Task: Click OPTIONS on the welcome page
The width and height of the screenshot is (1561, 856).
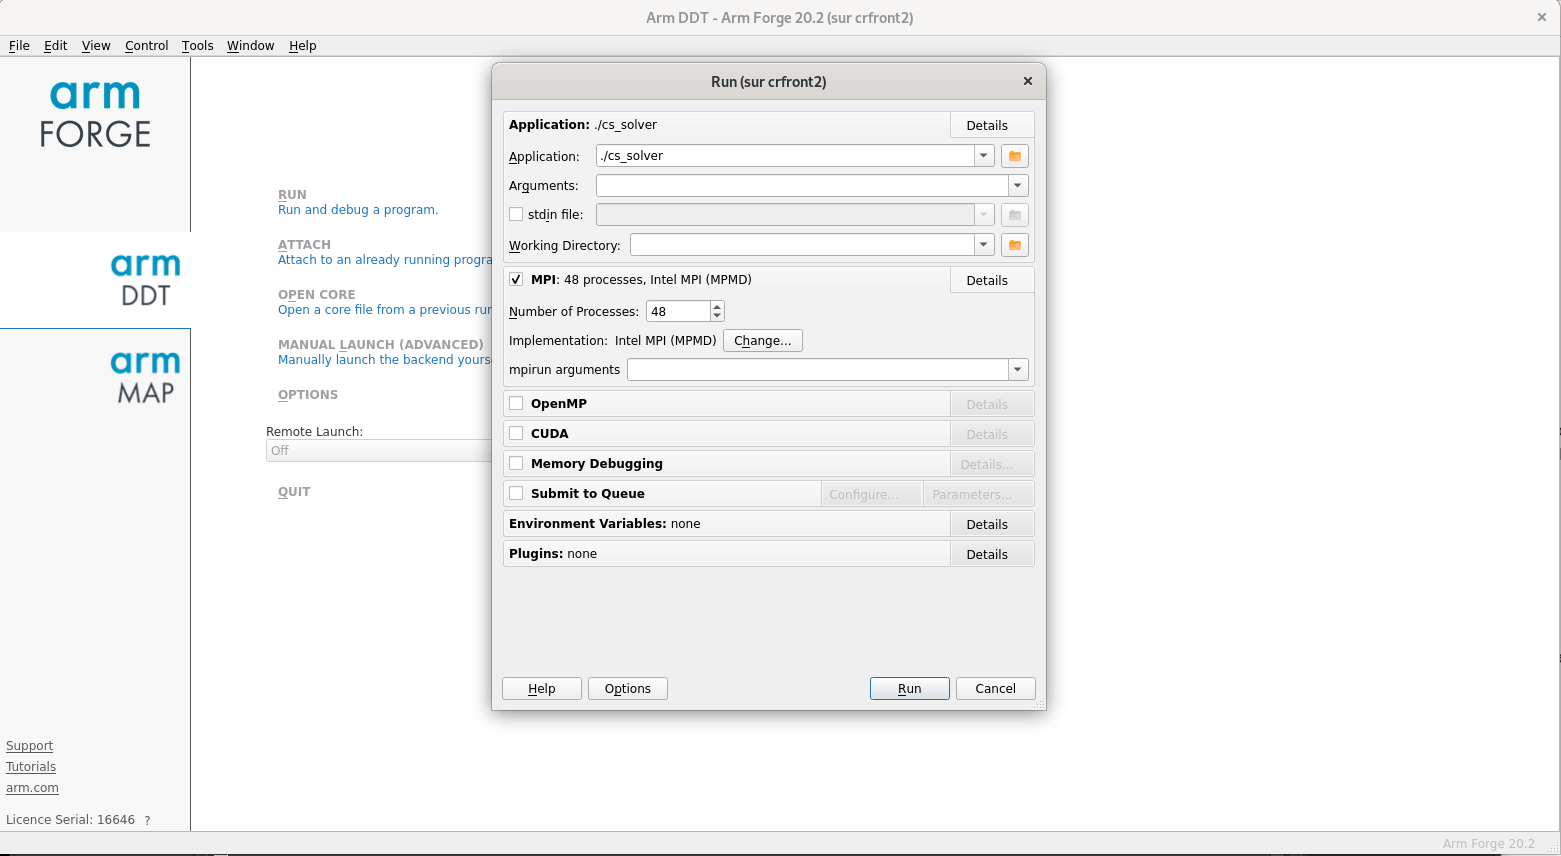Action: click(308, 395)
